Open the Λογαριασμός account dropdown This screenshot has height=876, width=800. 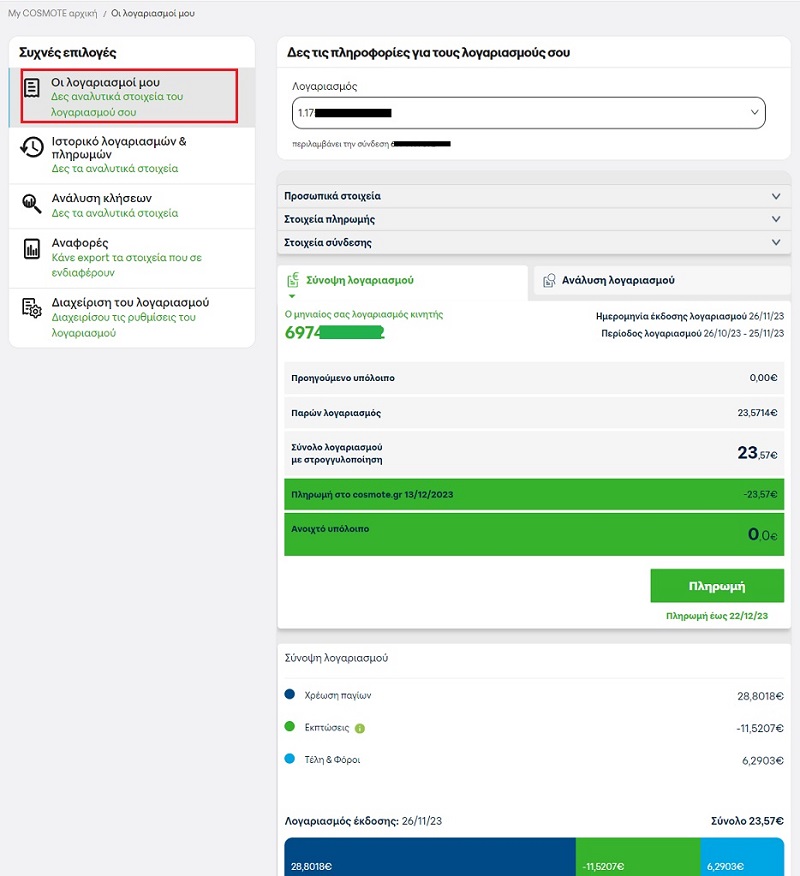pos(529,113)
